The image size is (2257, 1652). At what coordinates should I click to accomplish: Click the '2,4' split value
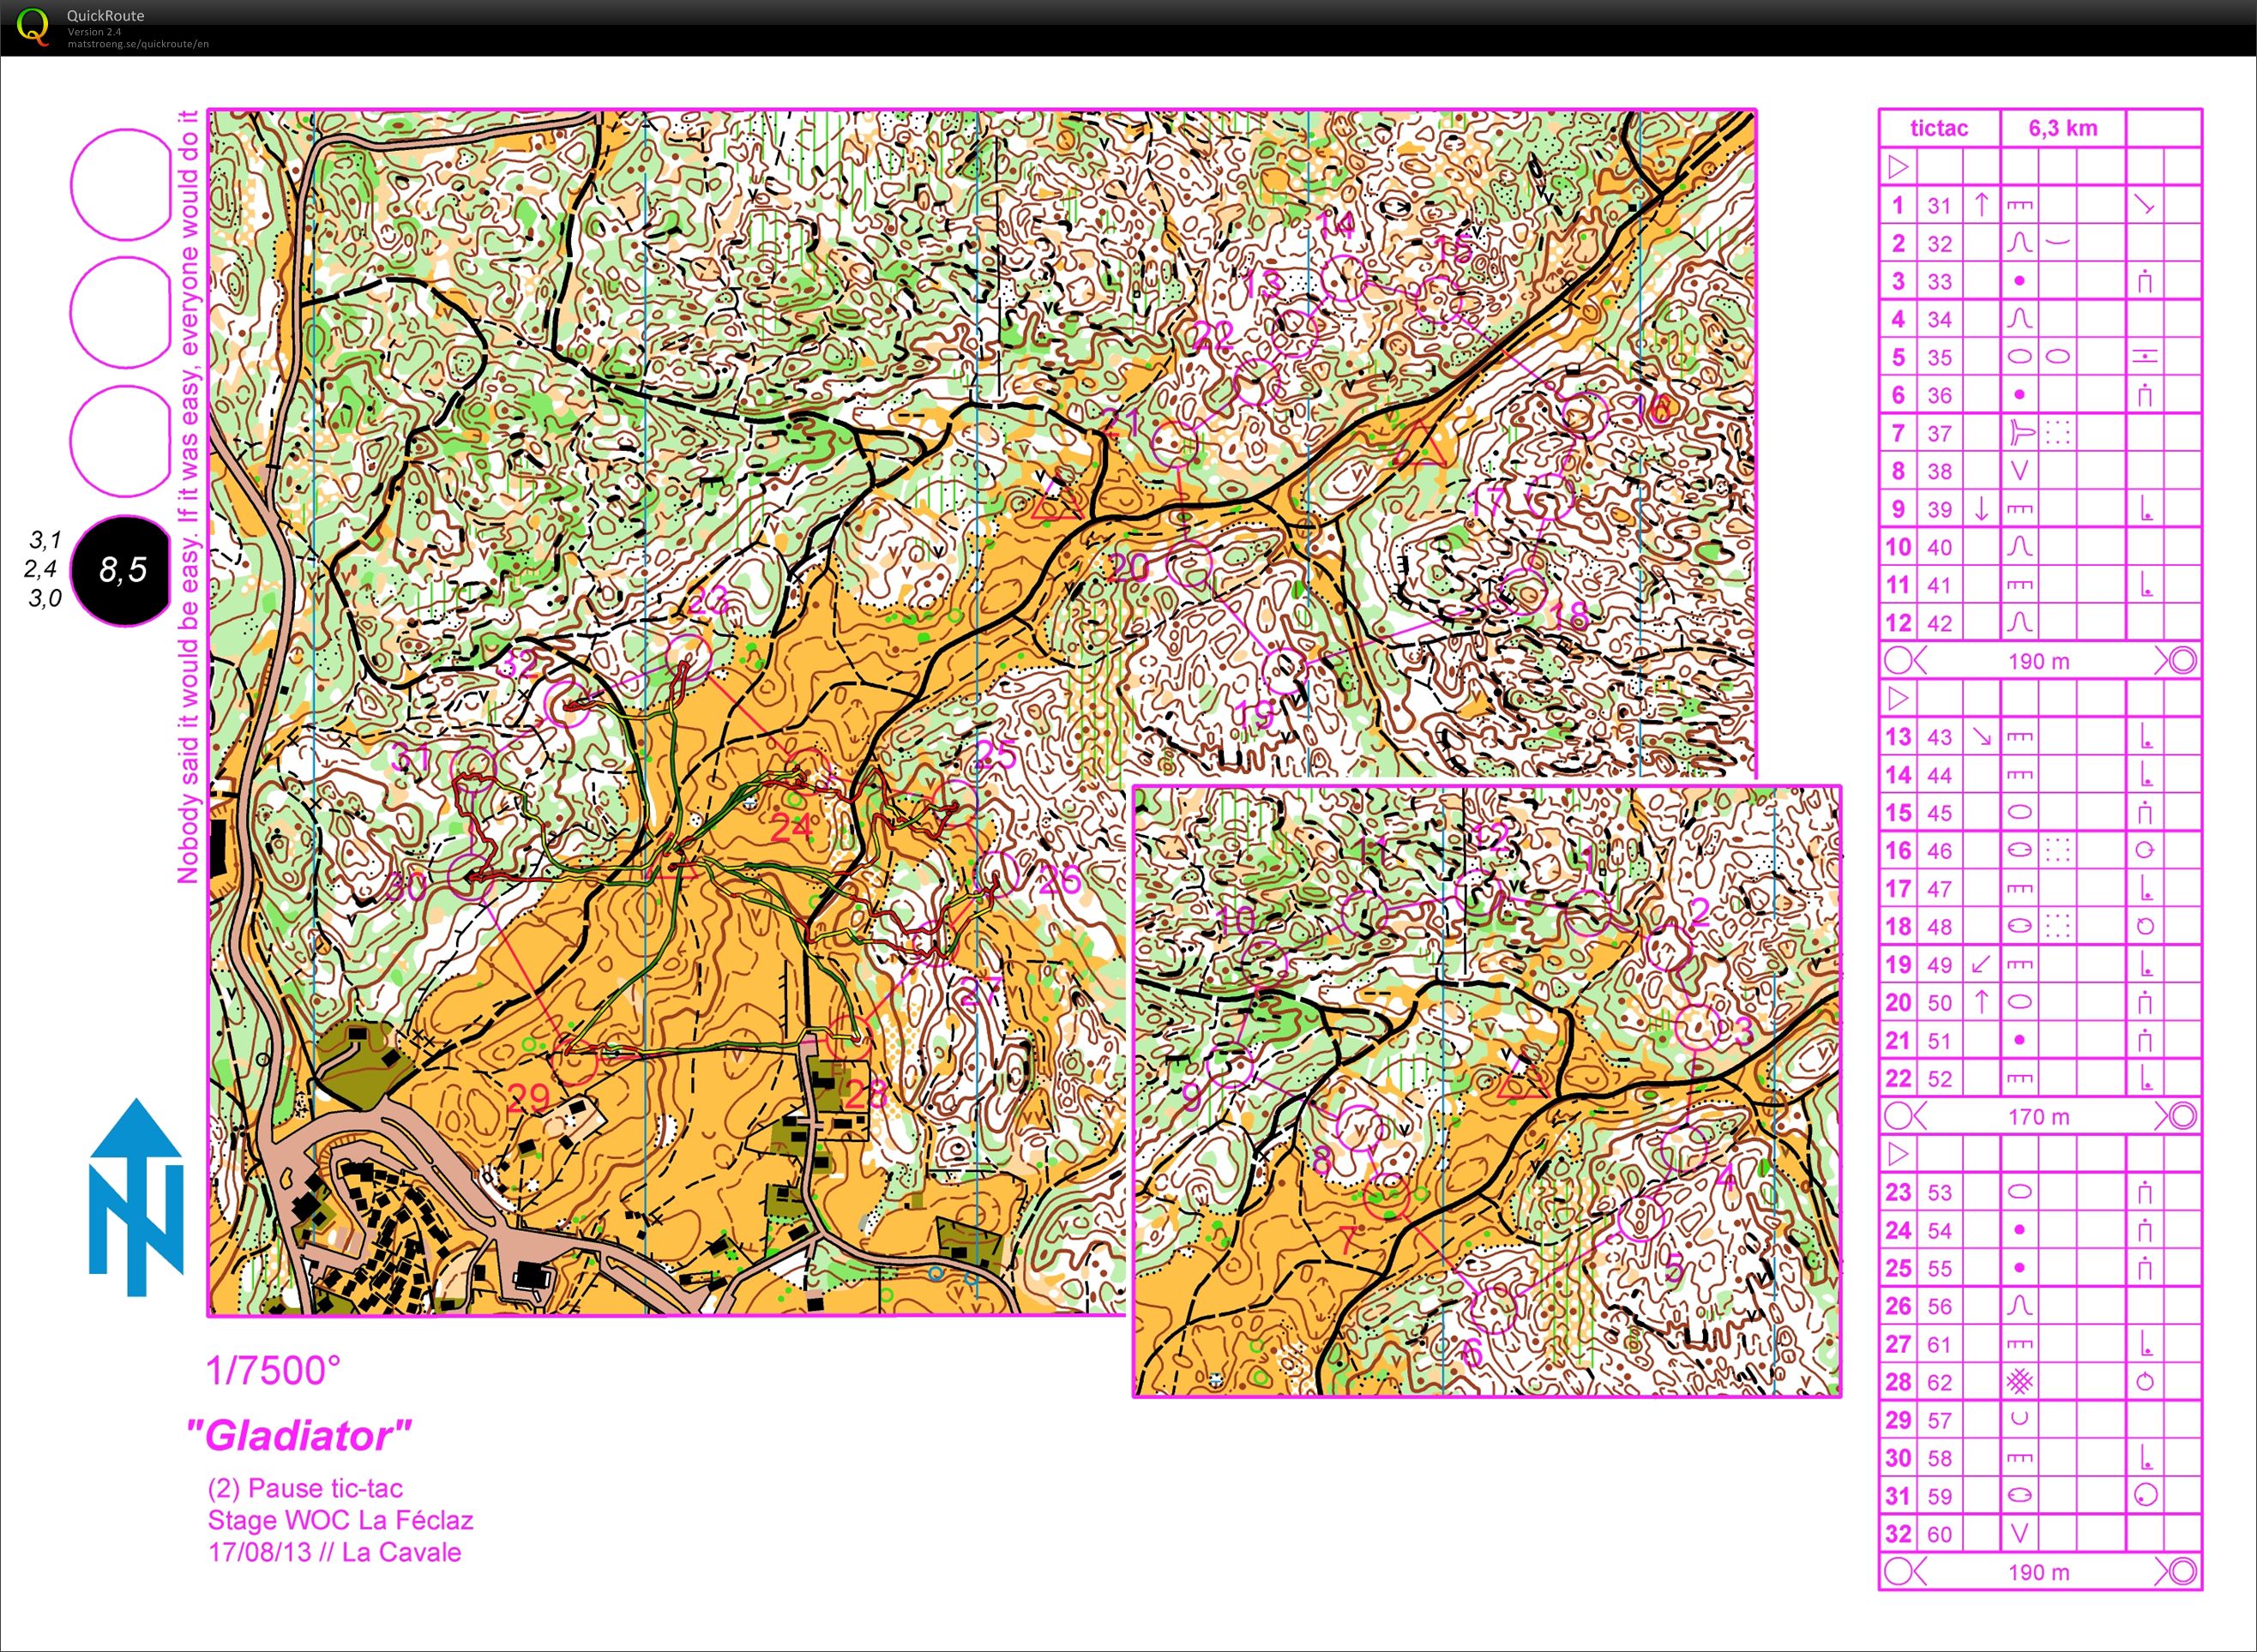(41, 569)
